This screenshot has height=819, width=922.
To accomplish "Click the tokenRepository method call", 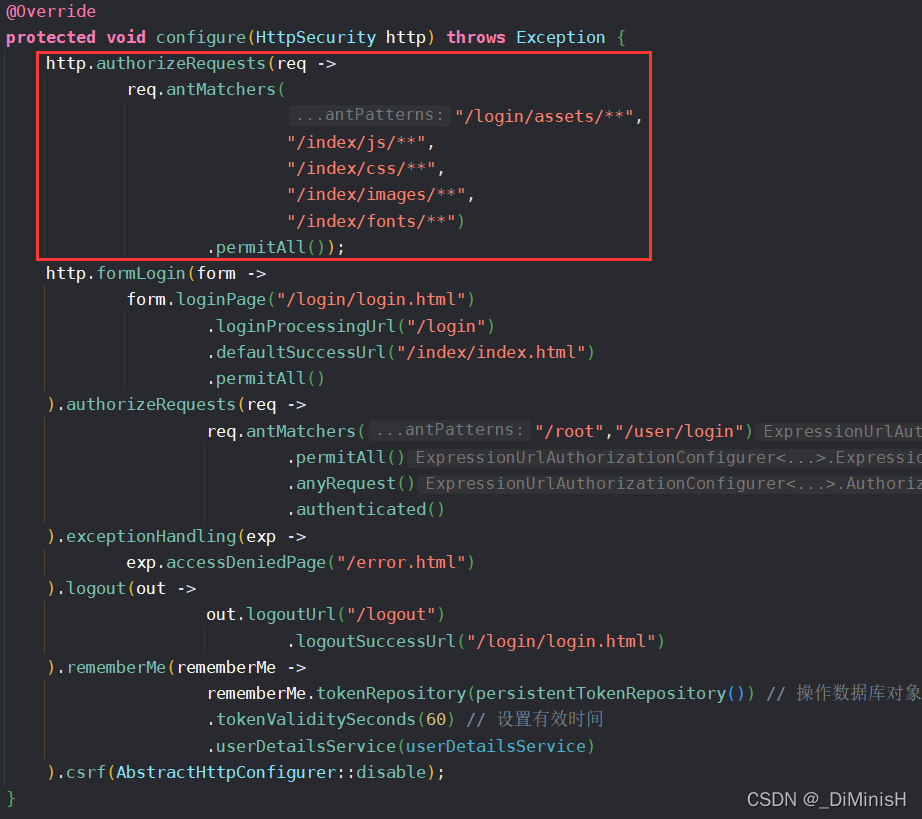I will [390, 694].
